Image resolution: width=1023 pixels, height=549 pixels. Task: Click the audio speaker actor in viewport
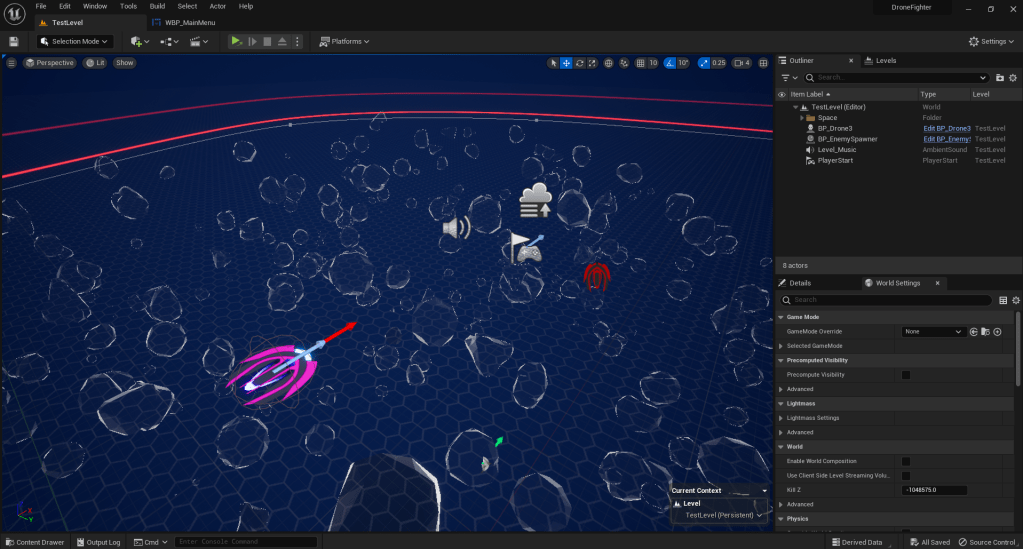(456, 228)
